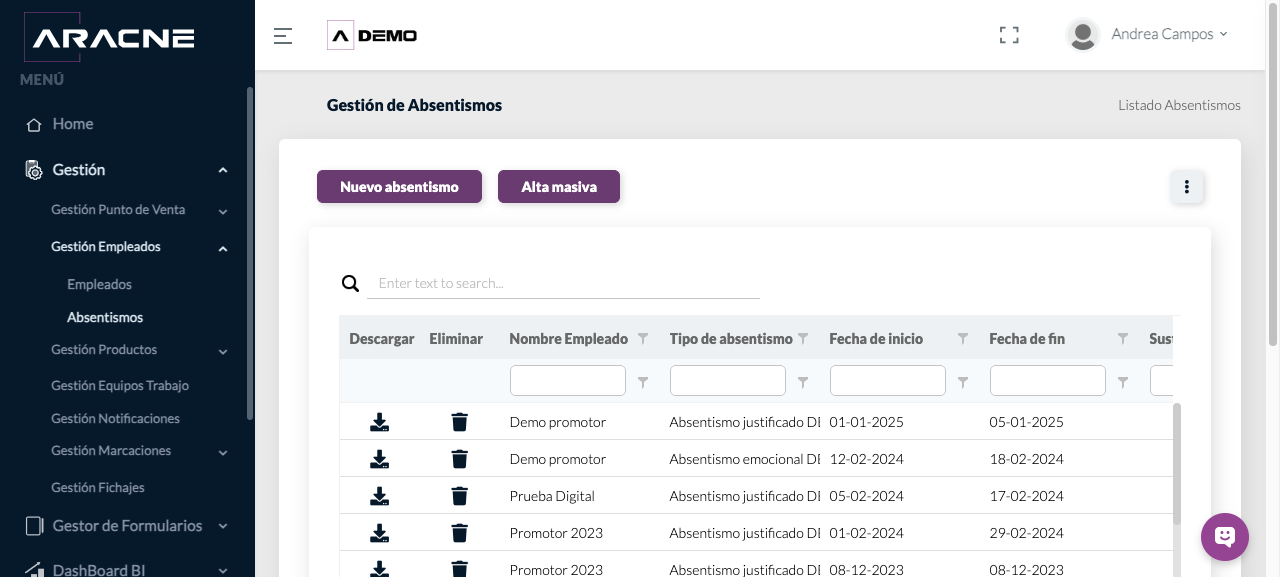
Task: Toggle the hamburger sidebar menu icon
Action: (x=283, y=36)
